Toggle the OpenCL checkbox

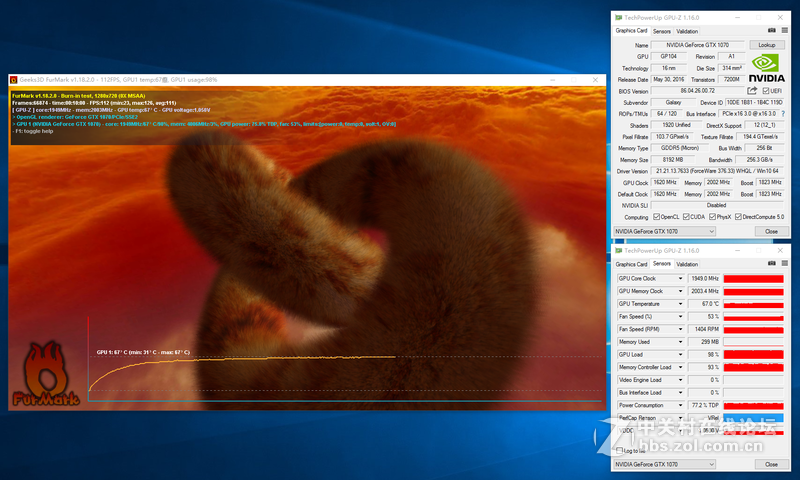coord(656,216)
